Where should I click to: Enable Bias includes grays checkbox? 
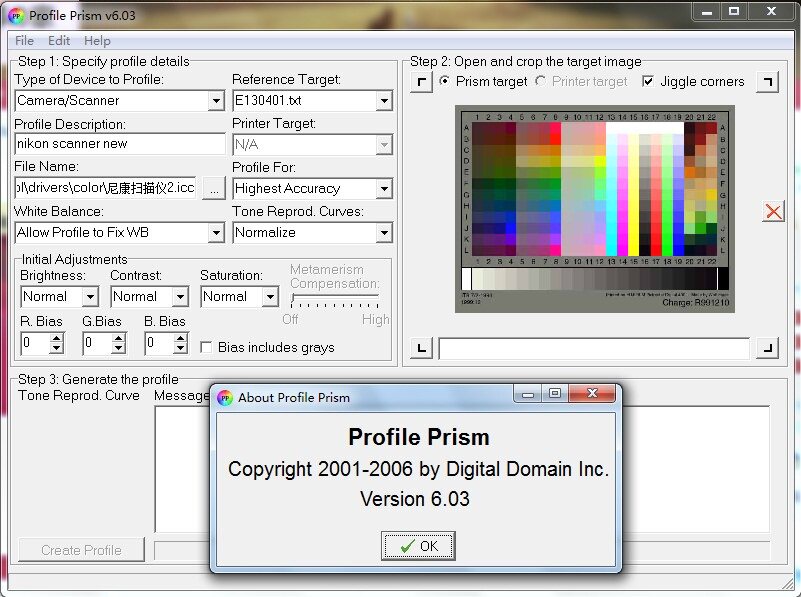coord(206,347)
